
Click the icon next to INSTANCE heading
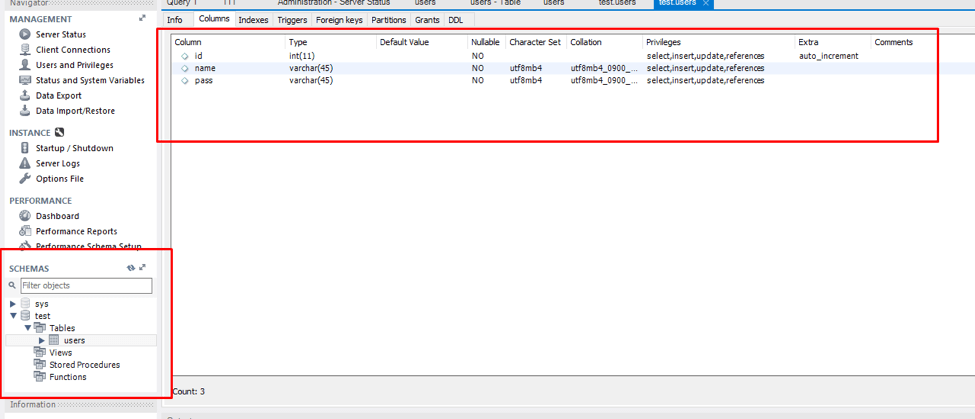60,132
